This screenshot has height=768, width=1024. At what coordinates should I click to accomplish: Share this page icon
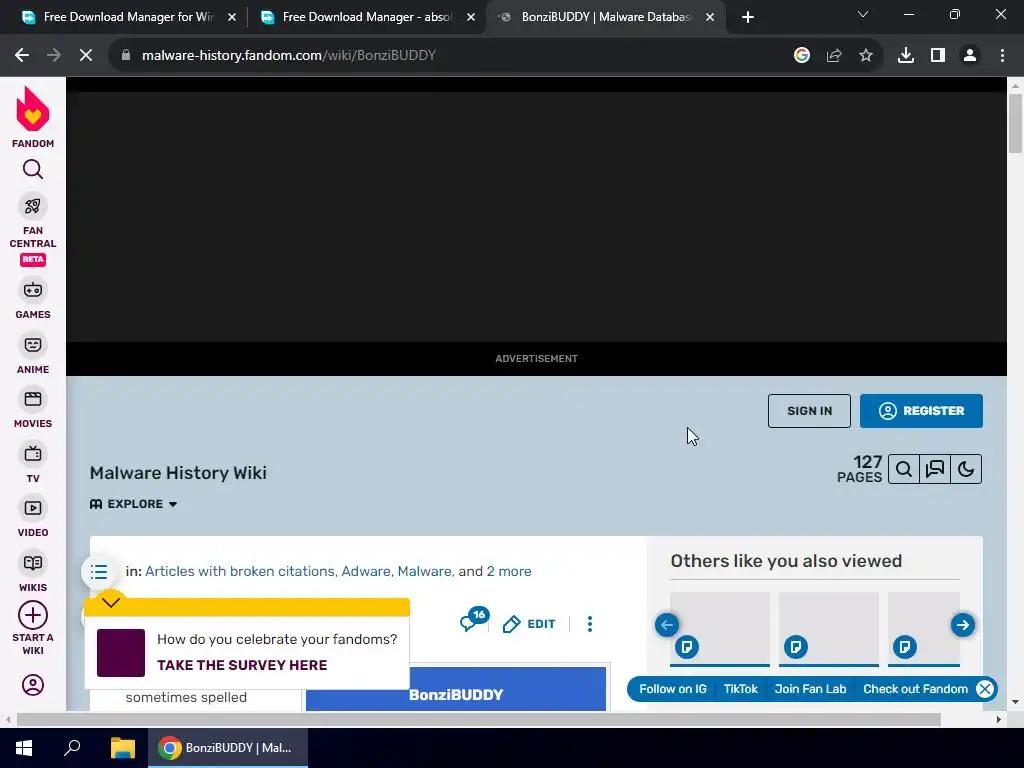pyautogui.click(x=834, y=56)
